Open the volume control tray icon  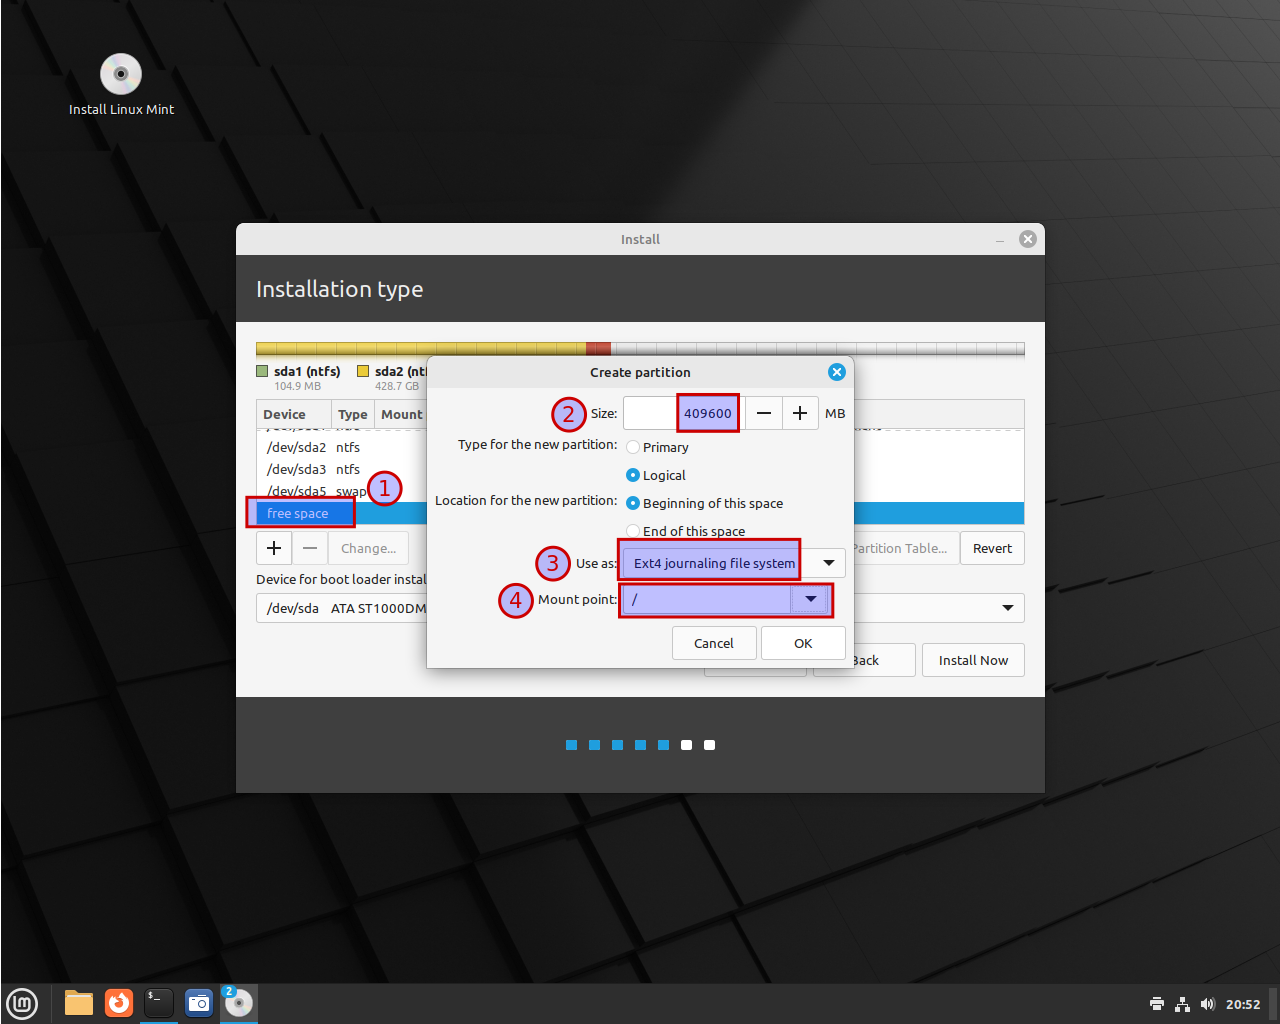[1207, 1004]
